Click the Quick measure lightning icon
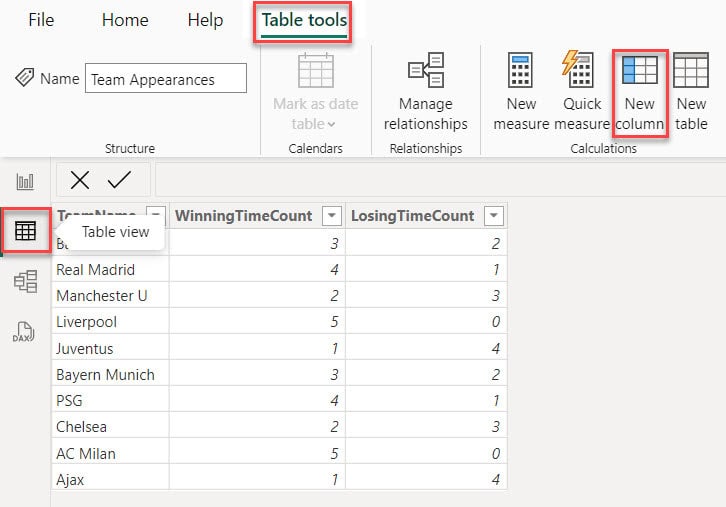This screenshot has height=507, width=726. pos(578,69)
